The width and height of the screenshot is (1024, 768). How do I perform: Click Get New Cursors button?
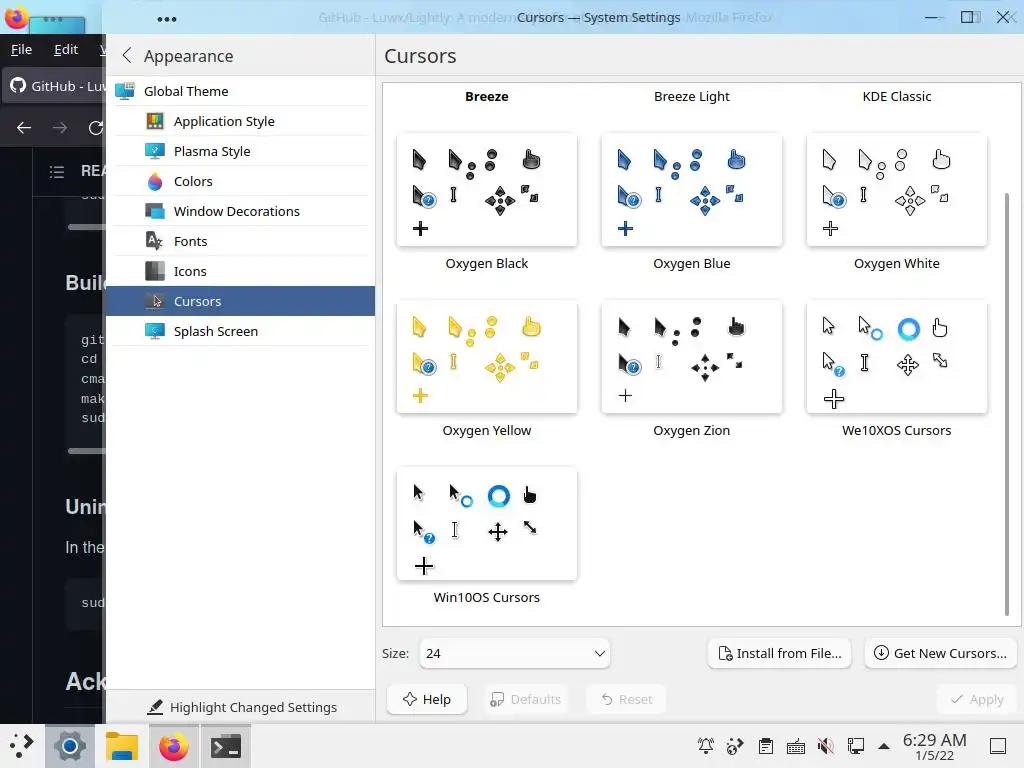pyautogui.click(x=940, y=654)
